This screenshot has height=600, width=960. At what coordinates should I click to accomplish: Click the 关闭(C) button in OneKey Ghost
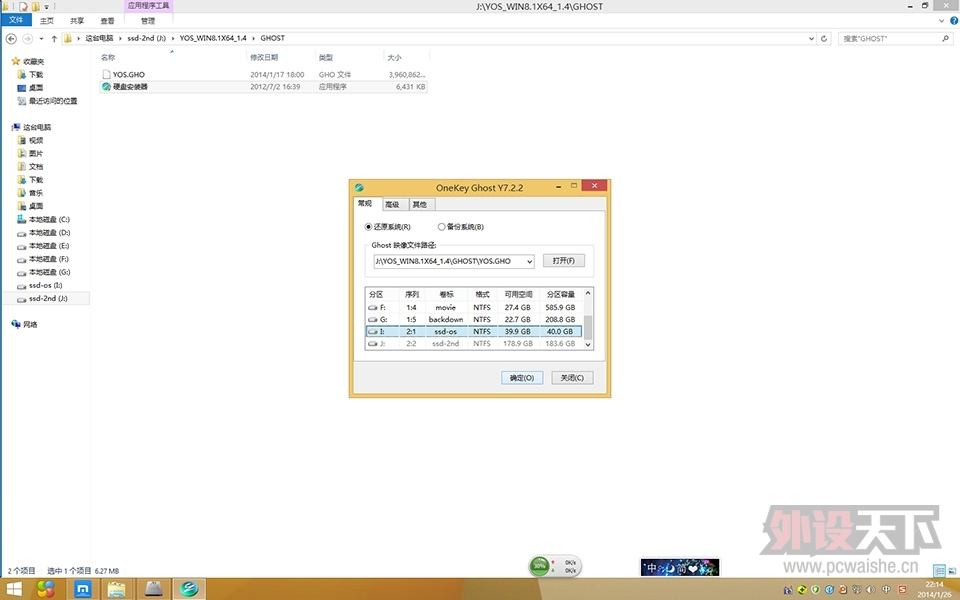(x=572, y=378)
